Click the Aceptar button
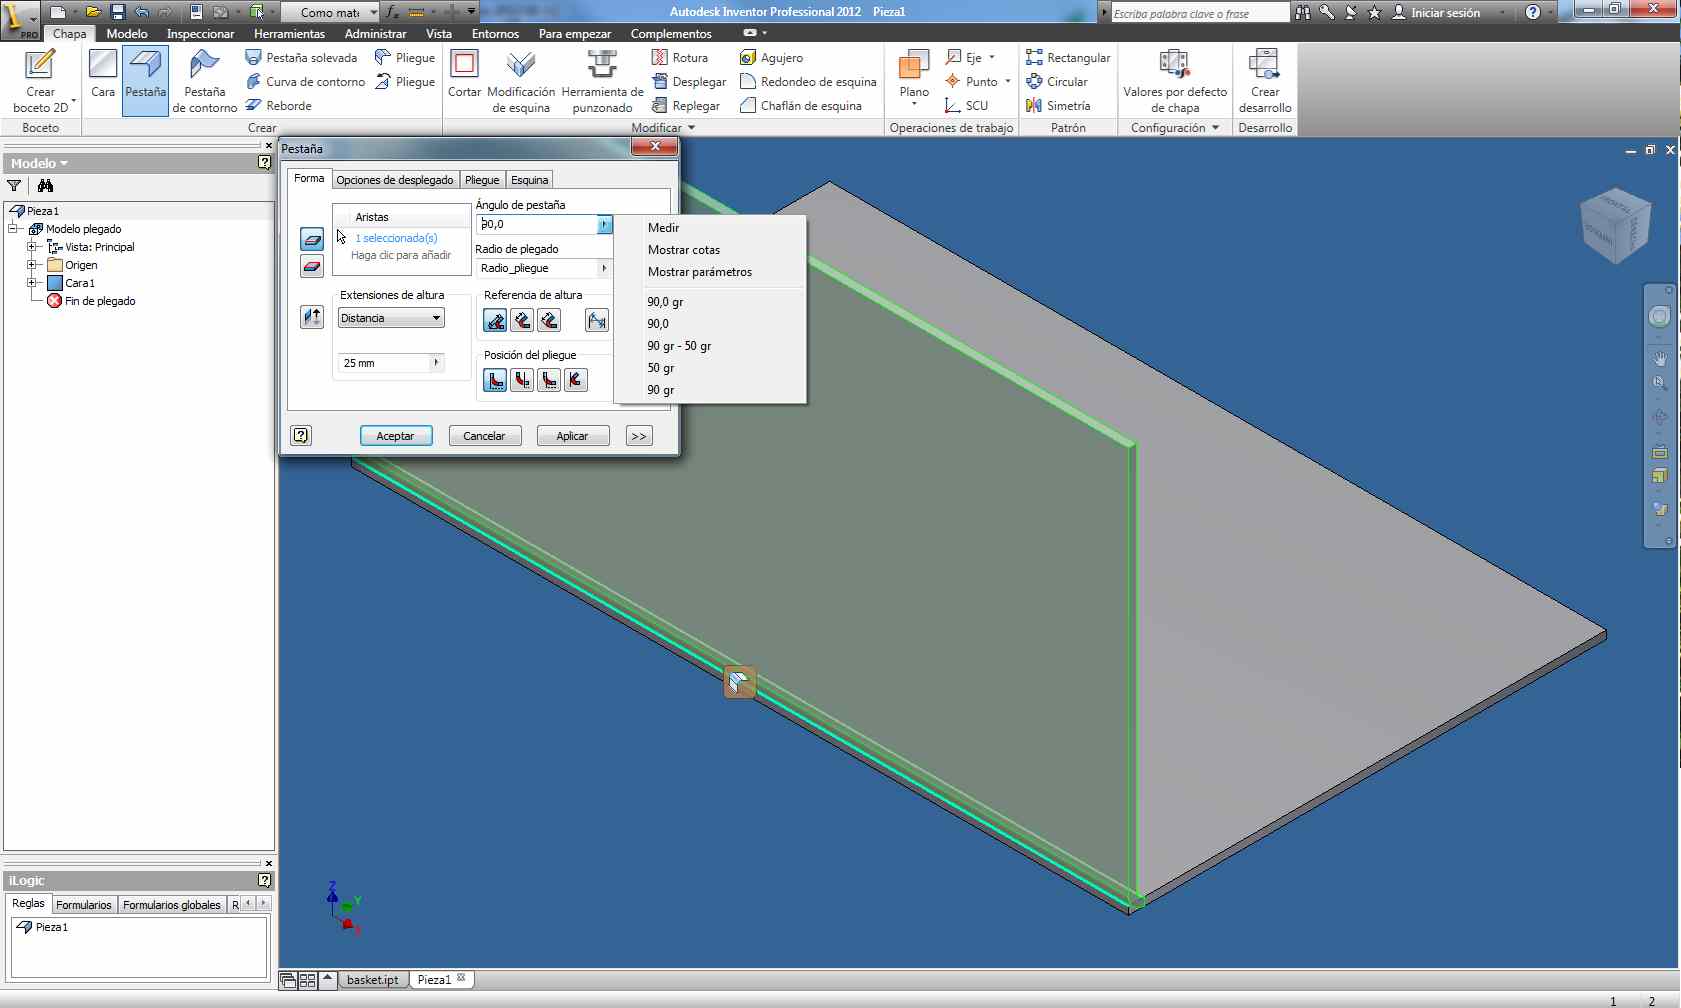The image size is (1681, 1008). 396,436
